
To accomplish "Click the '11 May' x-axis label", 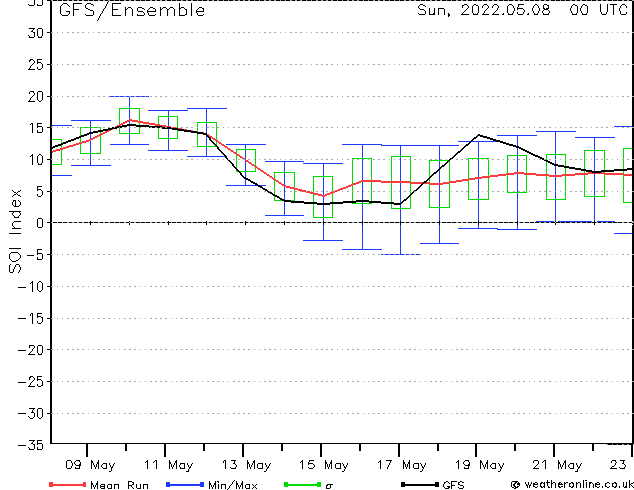I will click(169, 465).
